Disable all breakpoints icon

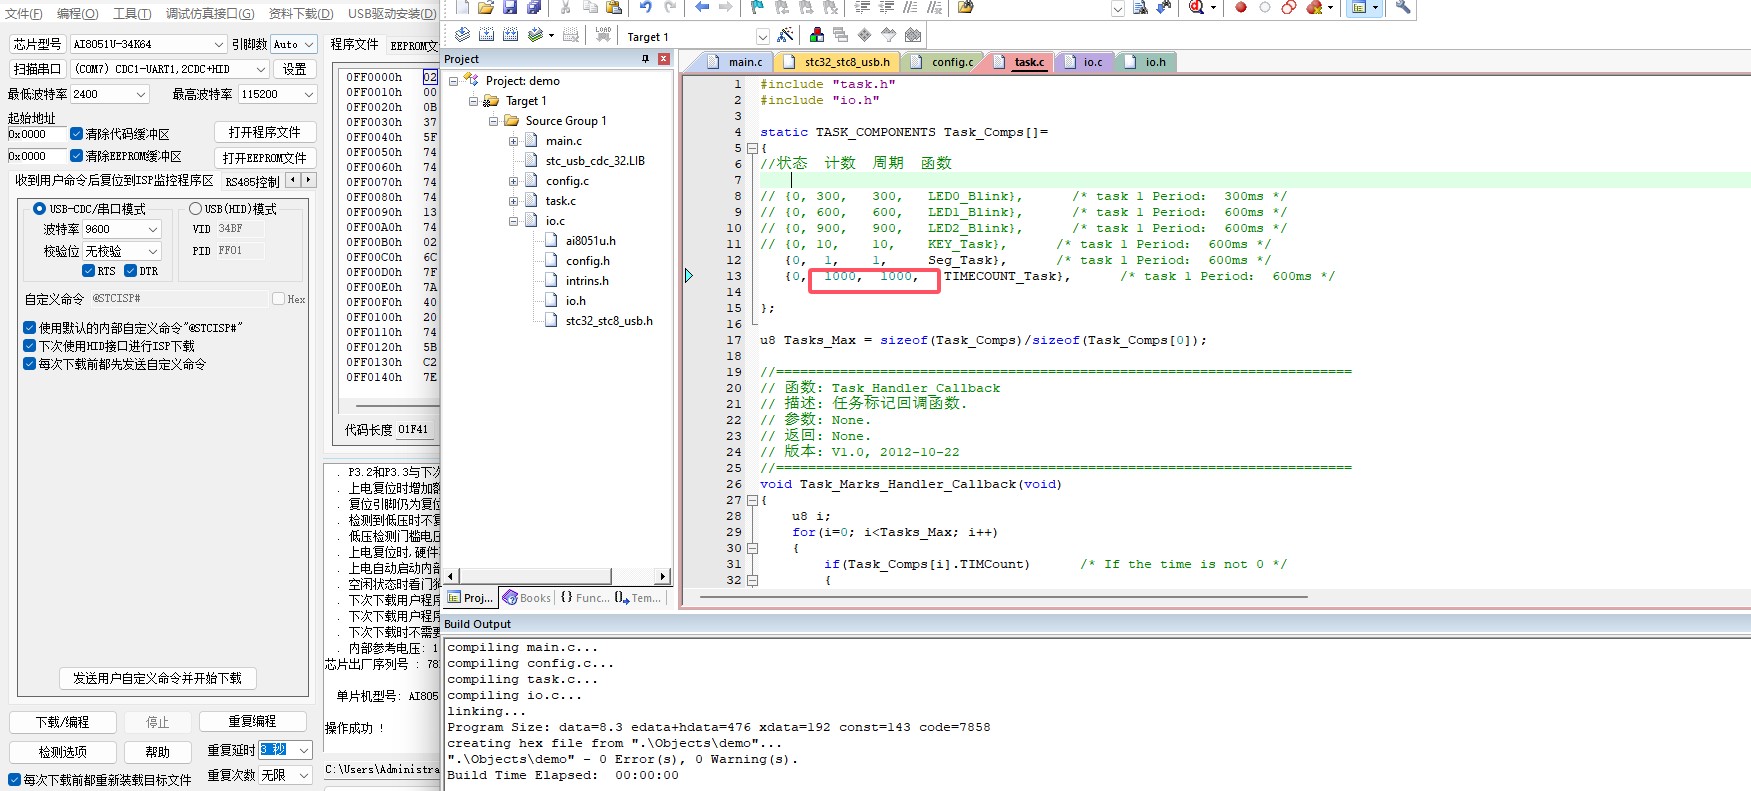tap(1289, 7)
